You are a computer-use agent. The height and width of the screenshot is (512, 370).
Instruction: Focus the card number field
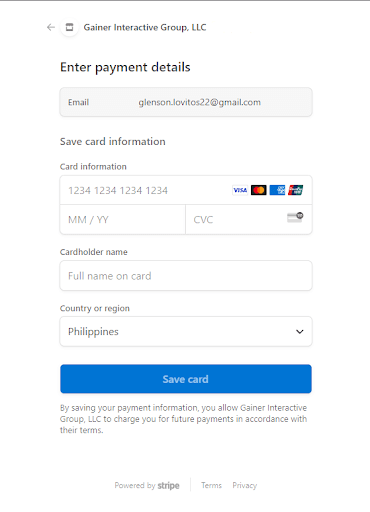186,190
